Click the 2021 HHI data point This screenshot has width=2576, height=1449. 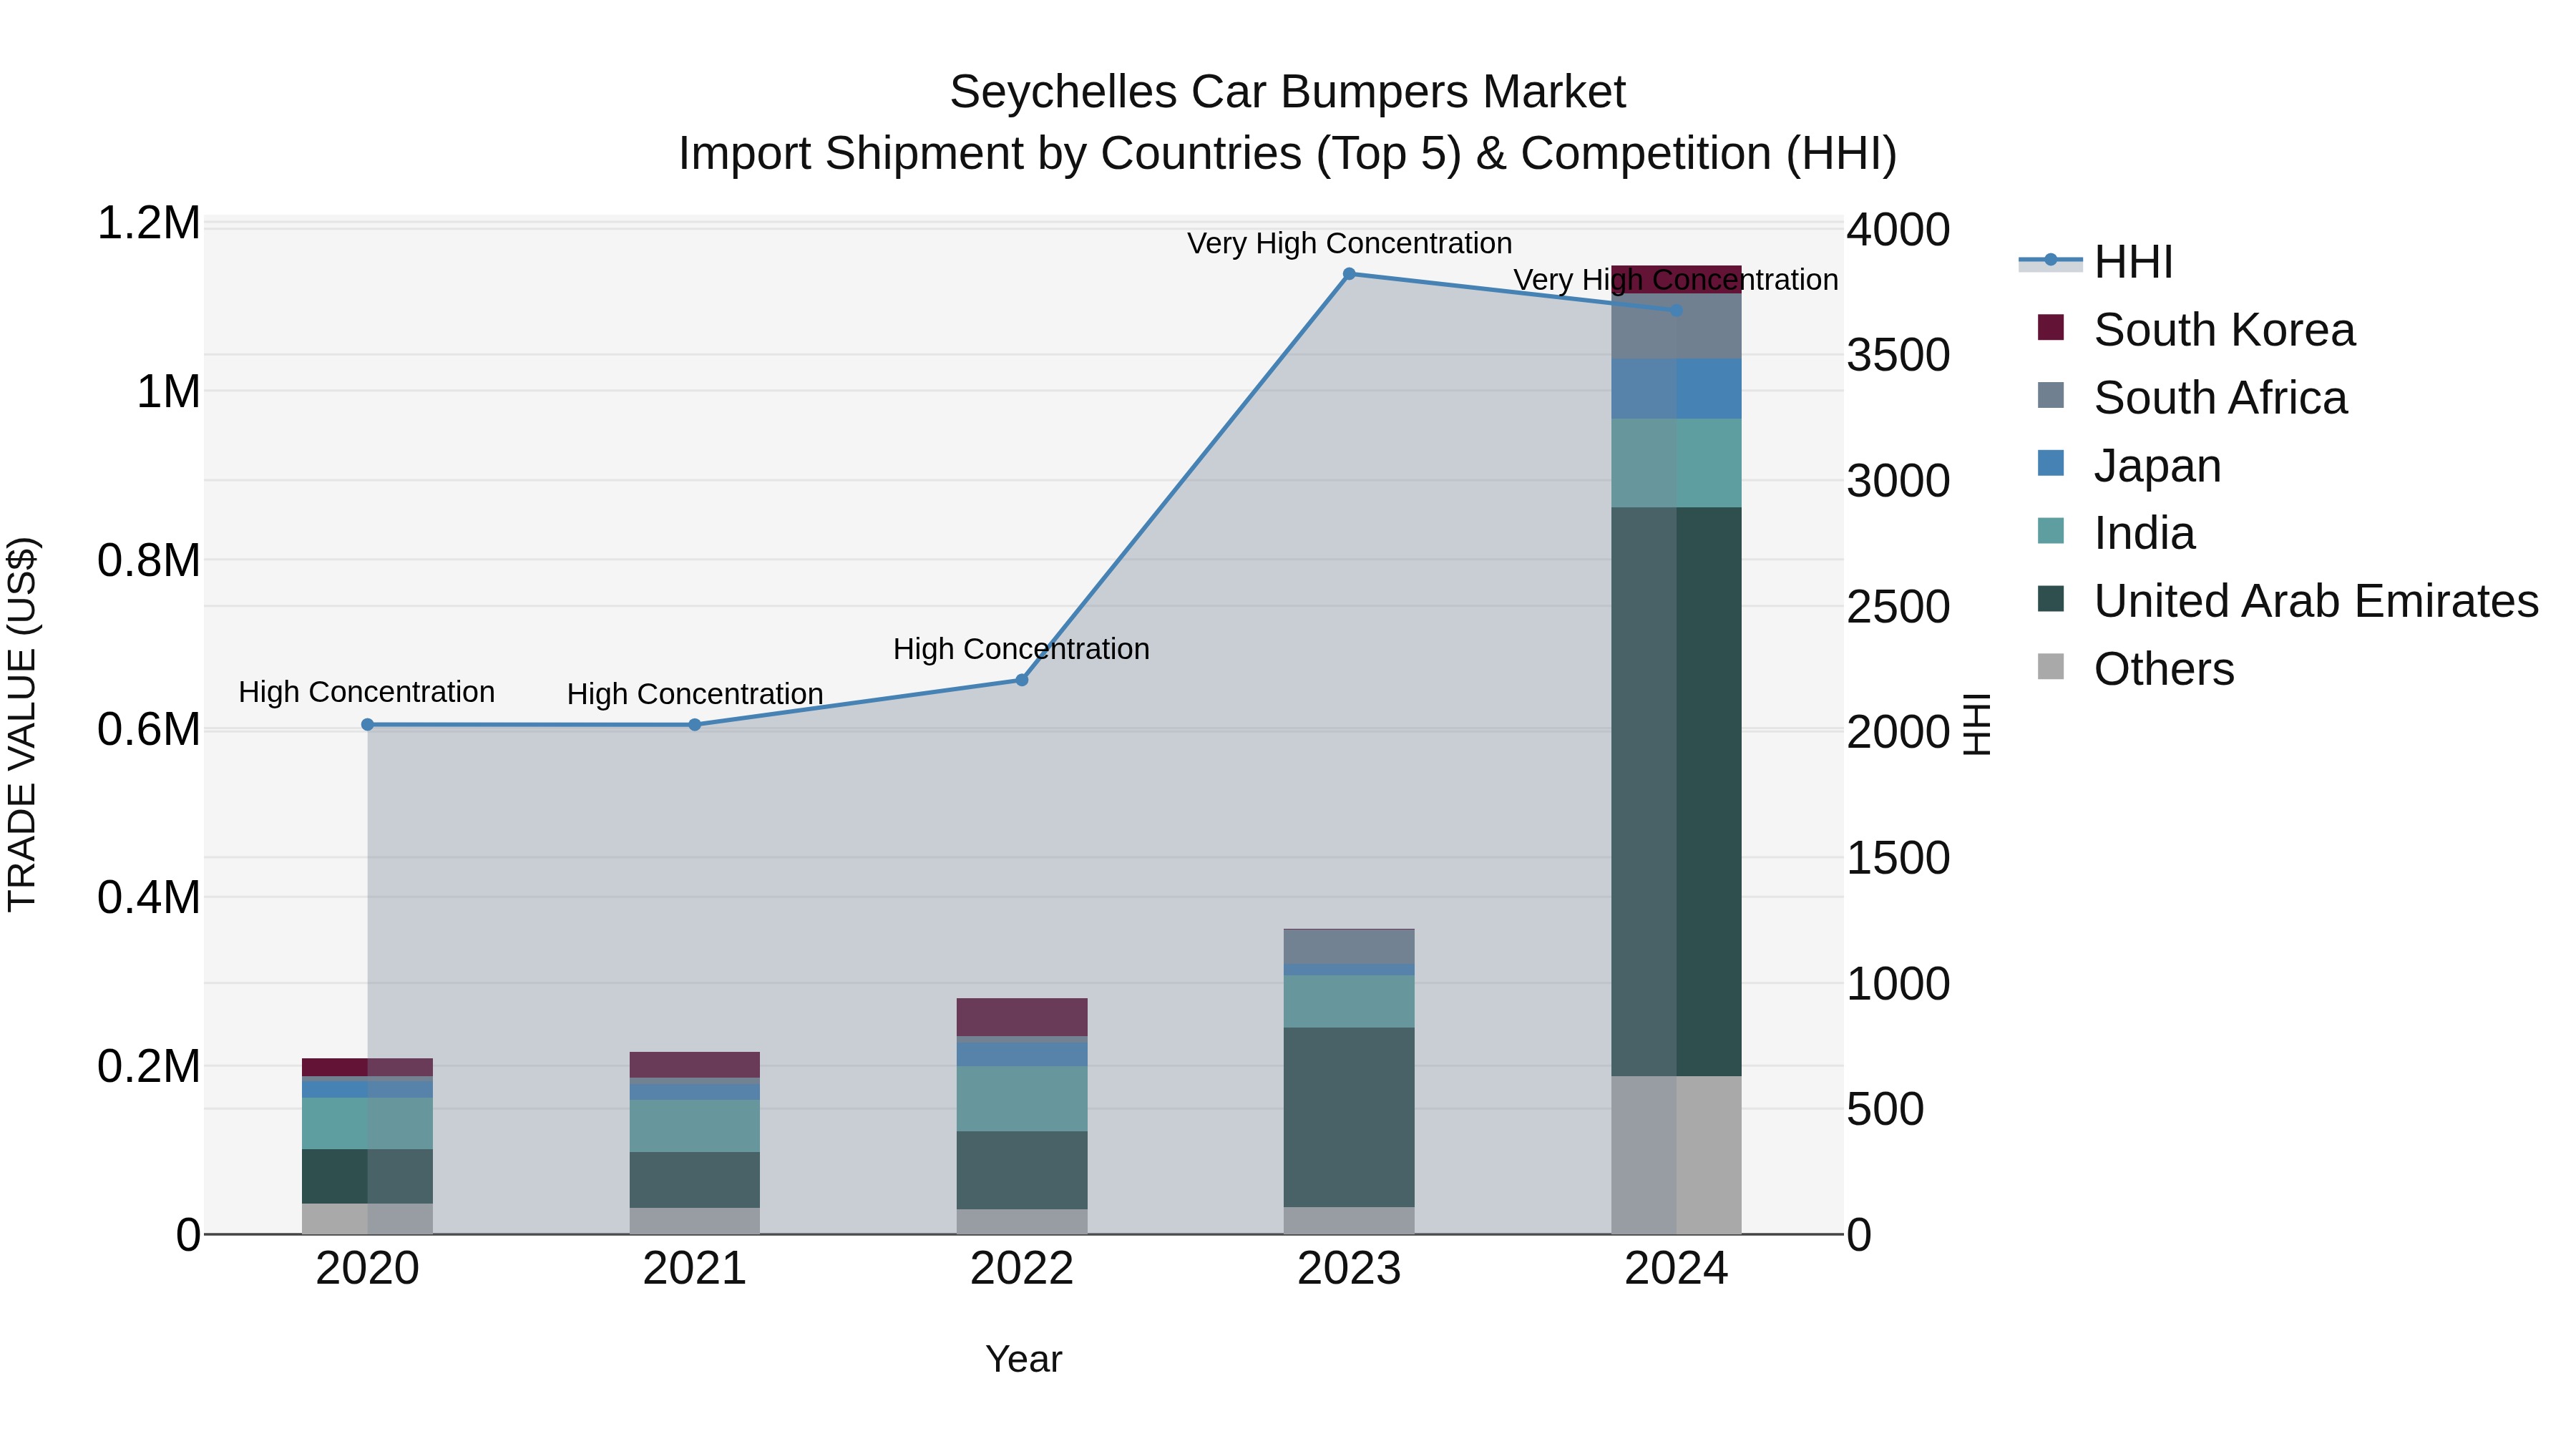[x=695, y=725]
